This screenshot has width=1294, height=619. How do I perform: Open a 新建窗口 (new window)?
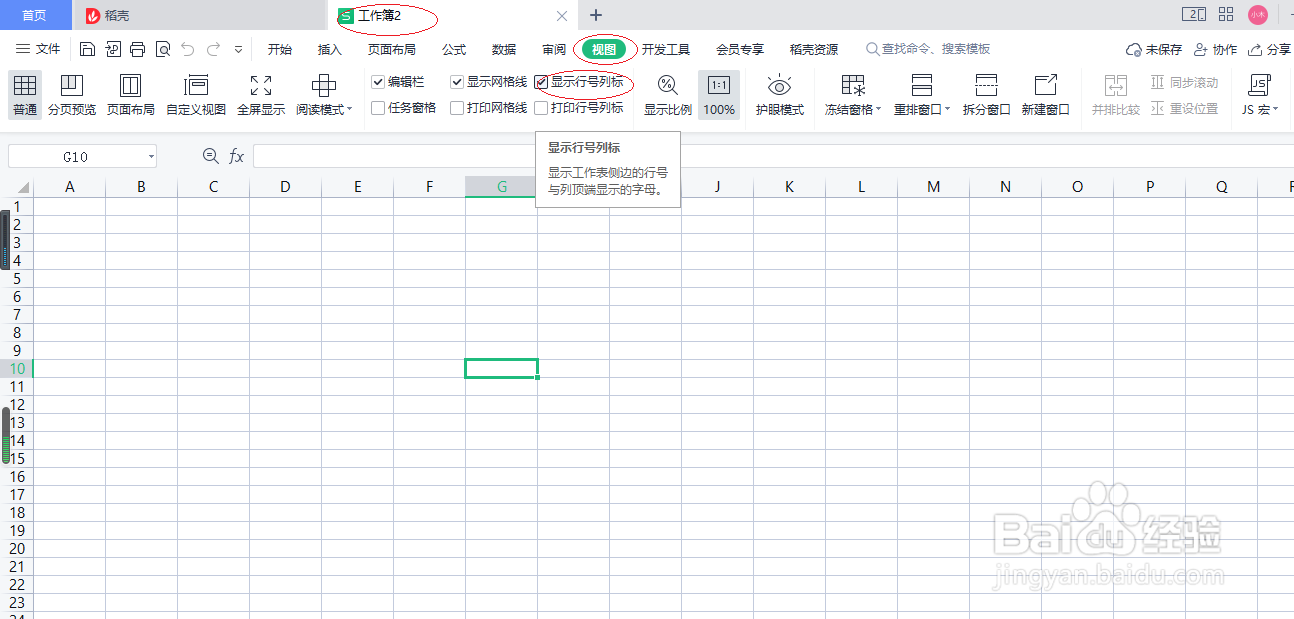pos(1044,95)
